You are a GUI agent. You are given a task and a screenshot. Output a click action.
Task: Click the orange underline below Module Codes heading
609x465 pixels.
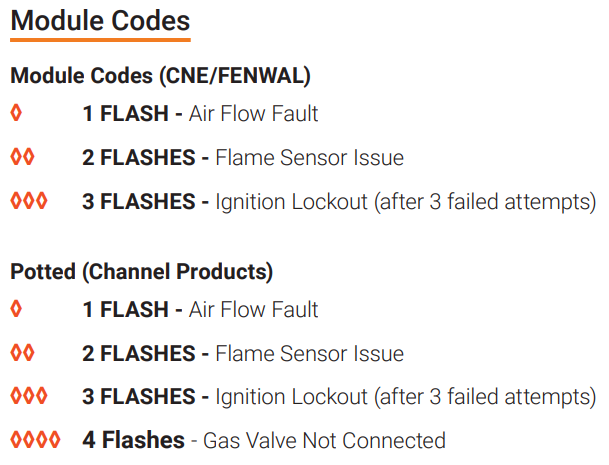pos(100,40)
